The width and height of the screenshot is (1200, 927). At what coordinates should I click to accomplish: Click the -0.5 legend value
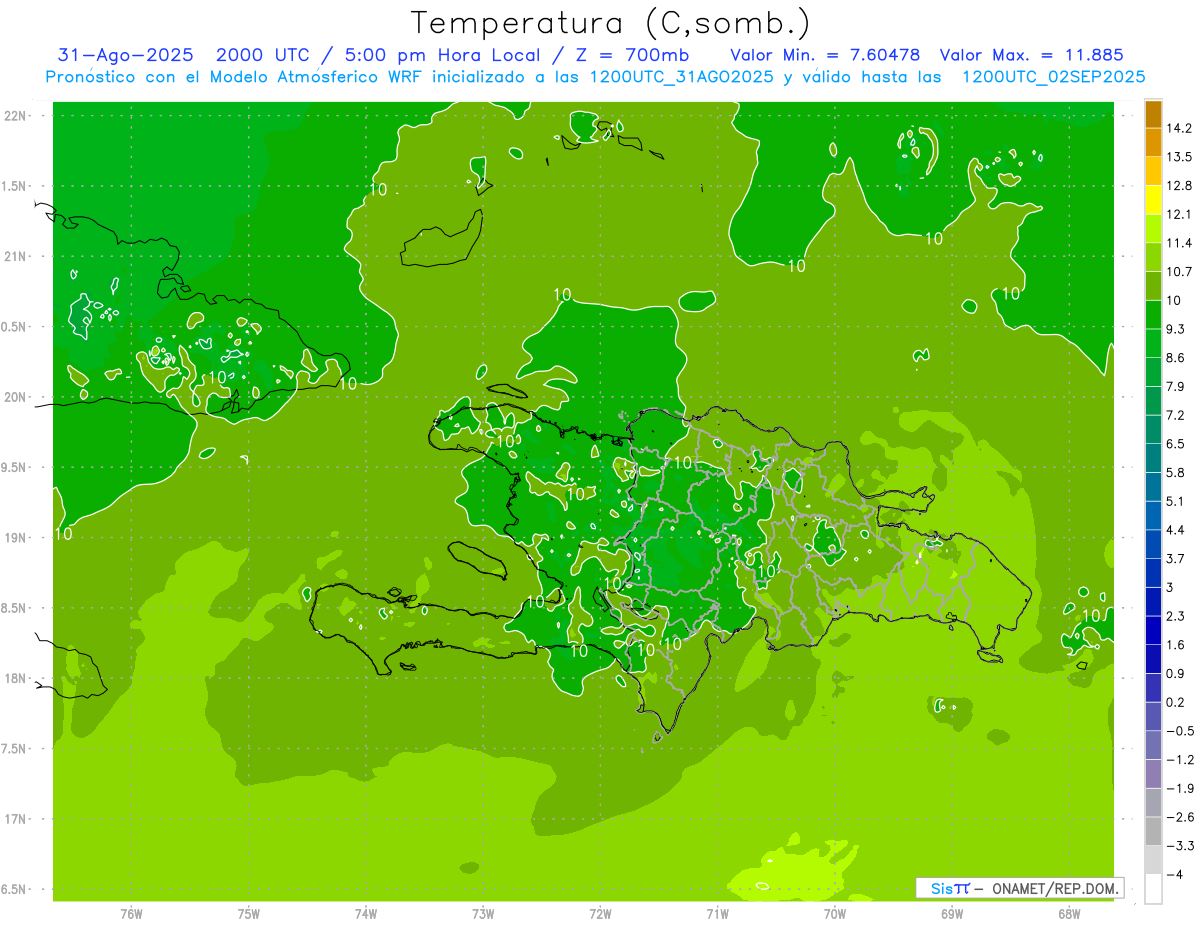click(1179, 731)
